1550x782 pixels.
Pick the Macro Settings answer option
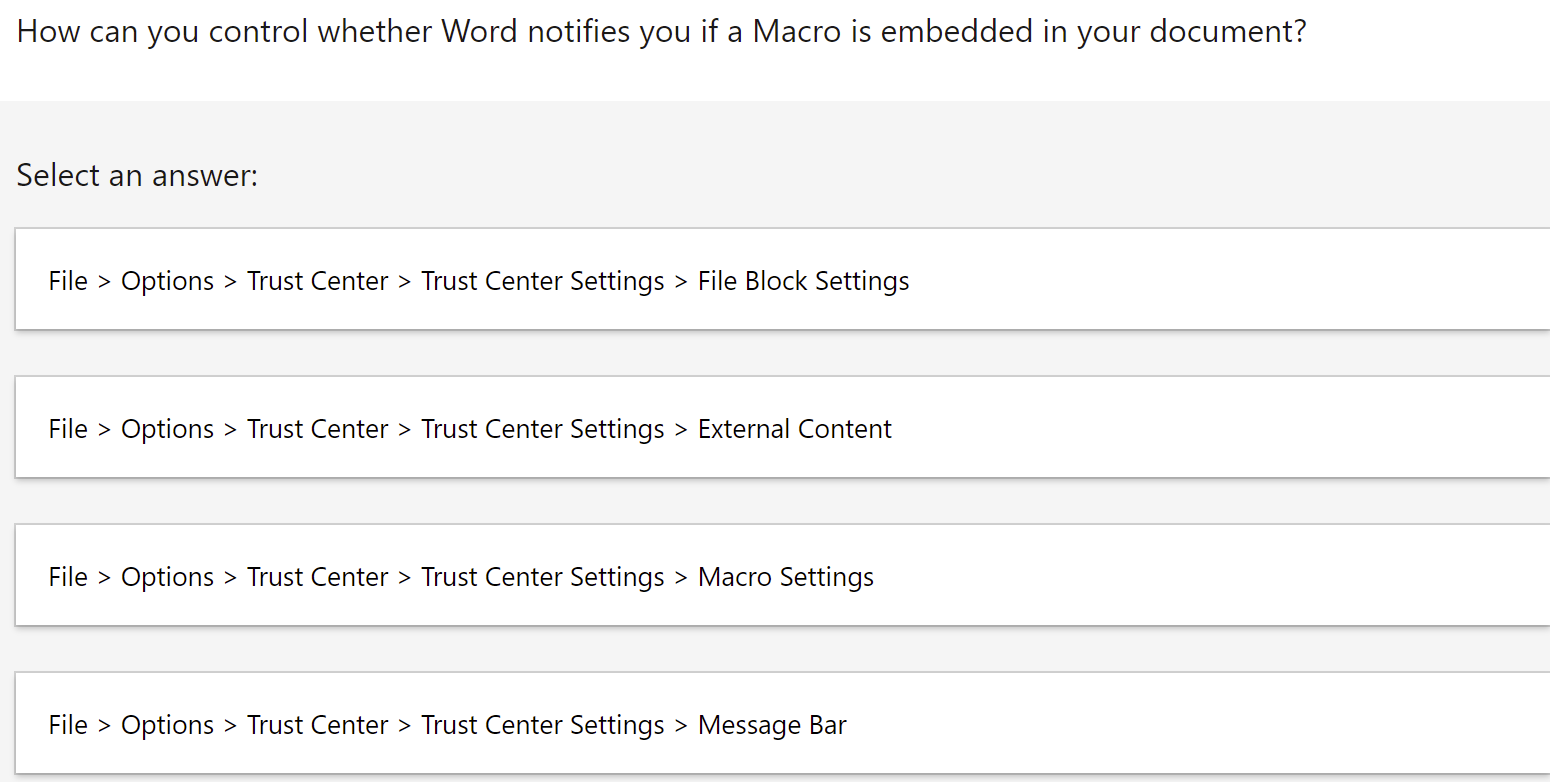[780, 576]
